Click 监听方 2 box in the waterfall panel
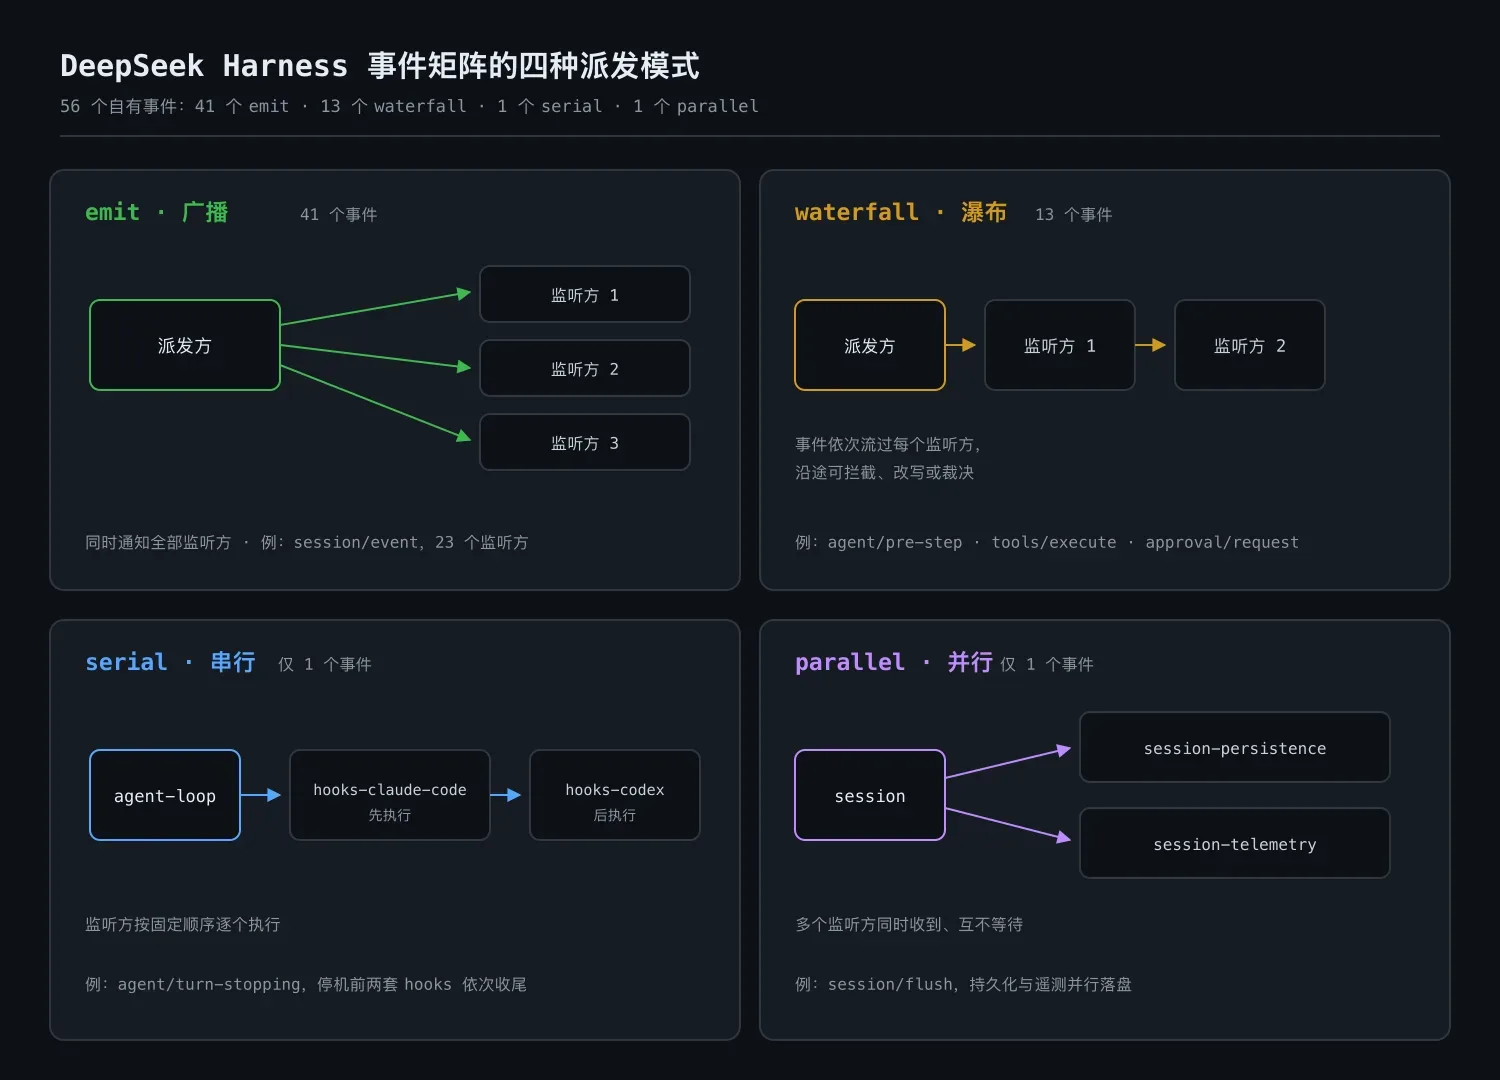This screenshot has height=1080, width=1500. pos(1250,345)
